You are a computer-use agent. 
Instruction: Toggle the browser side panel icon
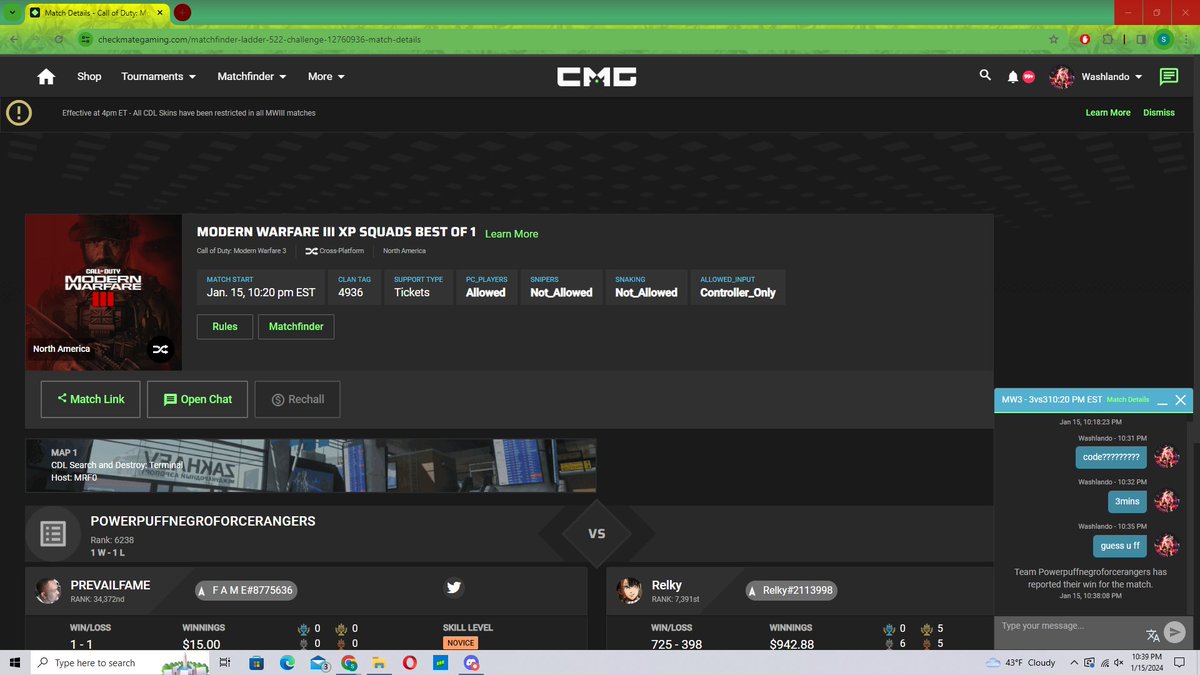[x=1141, y=39]
